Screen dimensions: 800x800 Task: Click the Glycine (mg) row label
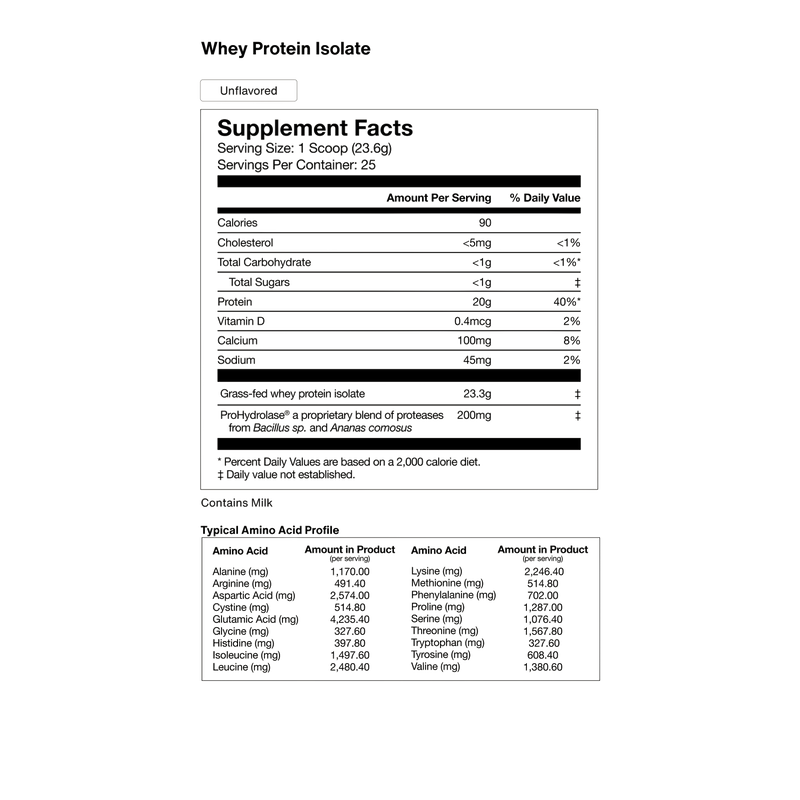click(x=240, y=631)
